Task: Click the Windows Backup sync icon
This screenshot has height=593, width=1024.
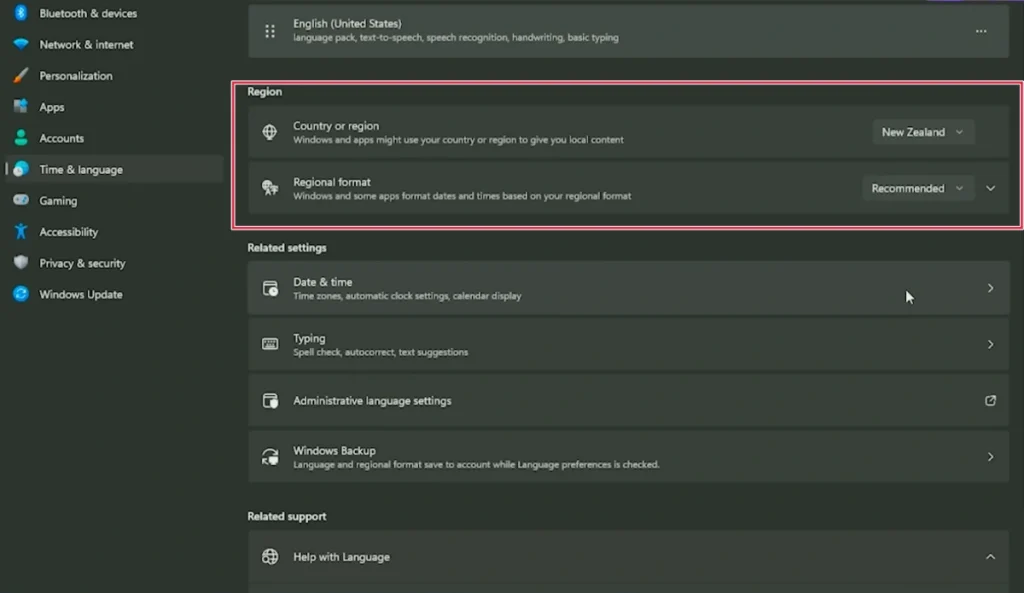Action: tap(270, 457)
